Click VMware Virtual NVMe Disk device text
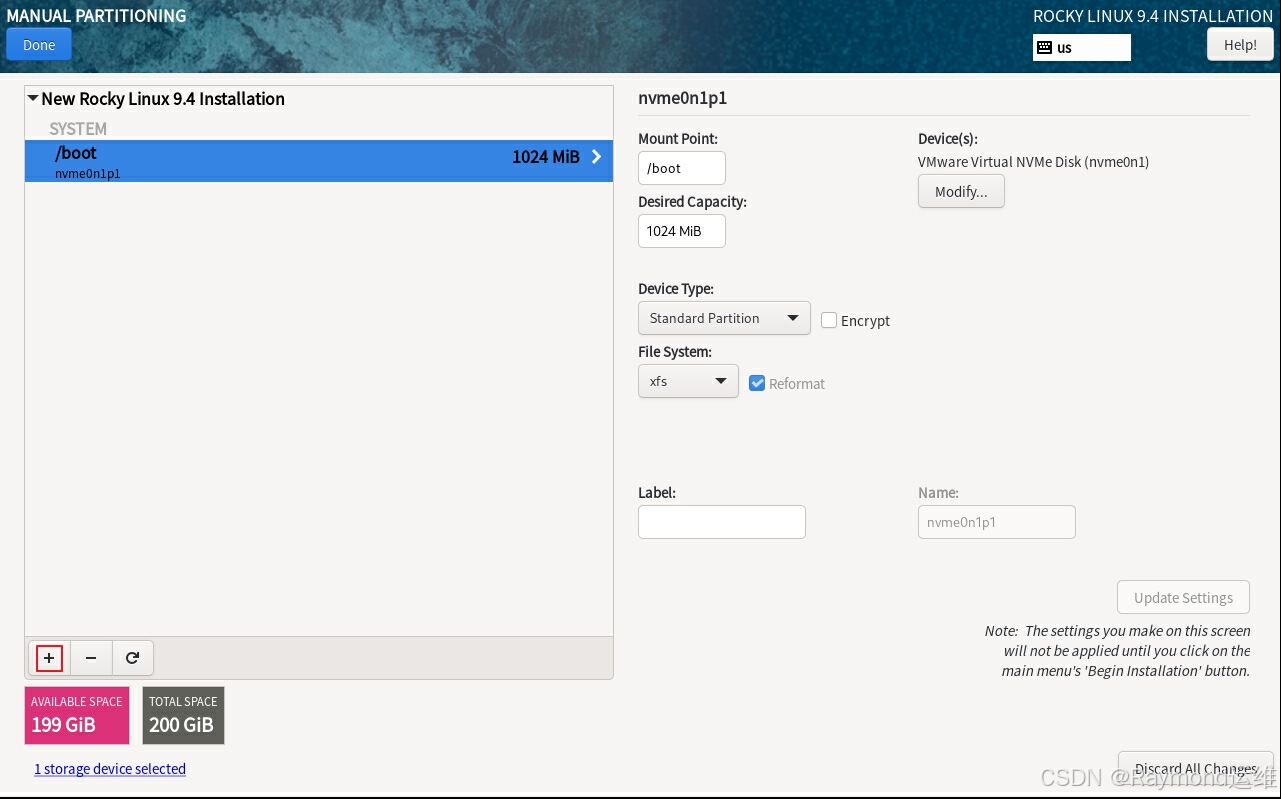This screenshot has height=799, width=1281. click(x=1033, y=162)
